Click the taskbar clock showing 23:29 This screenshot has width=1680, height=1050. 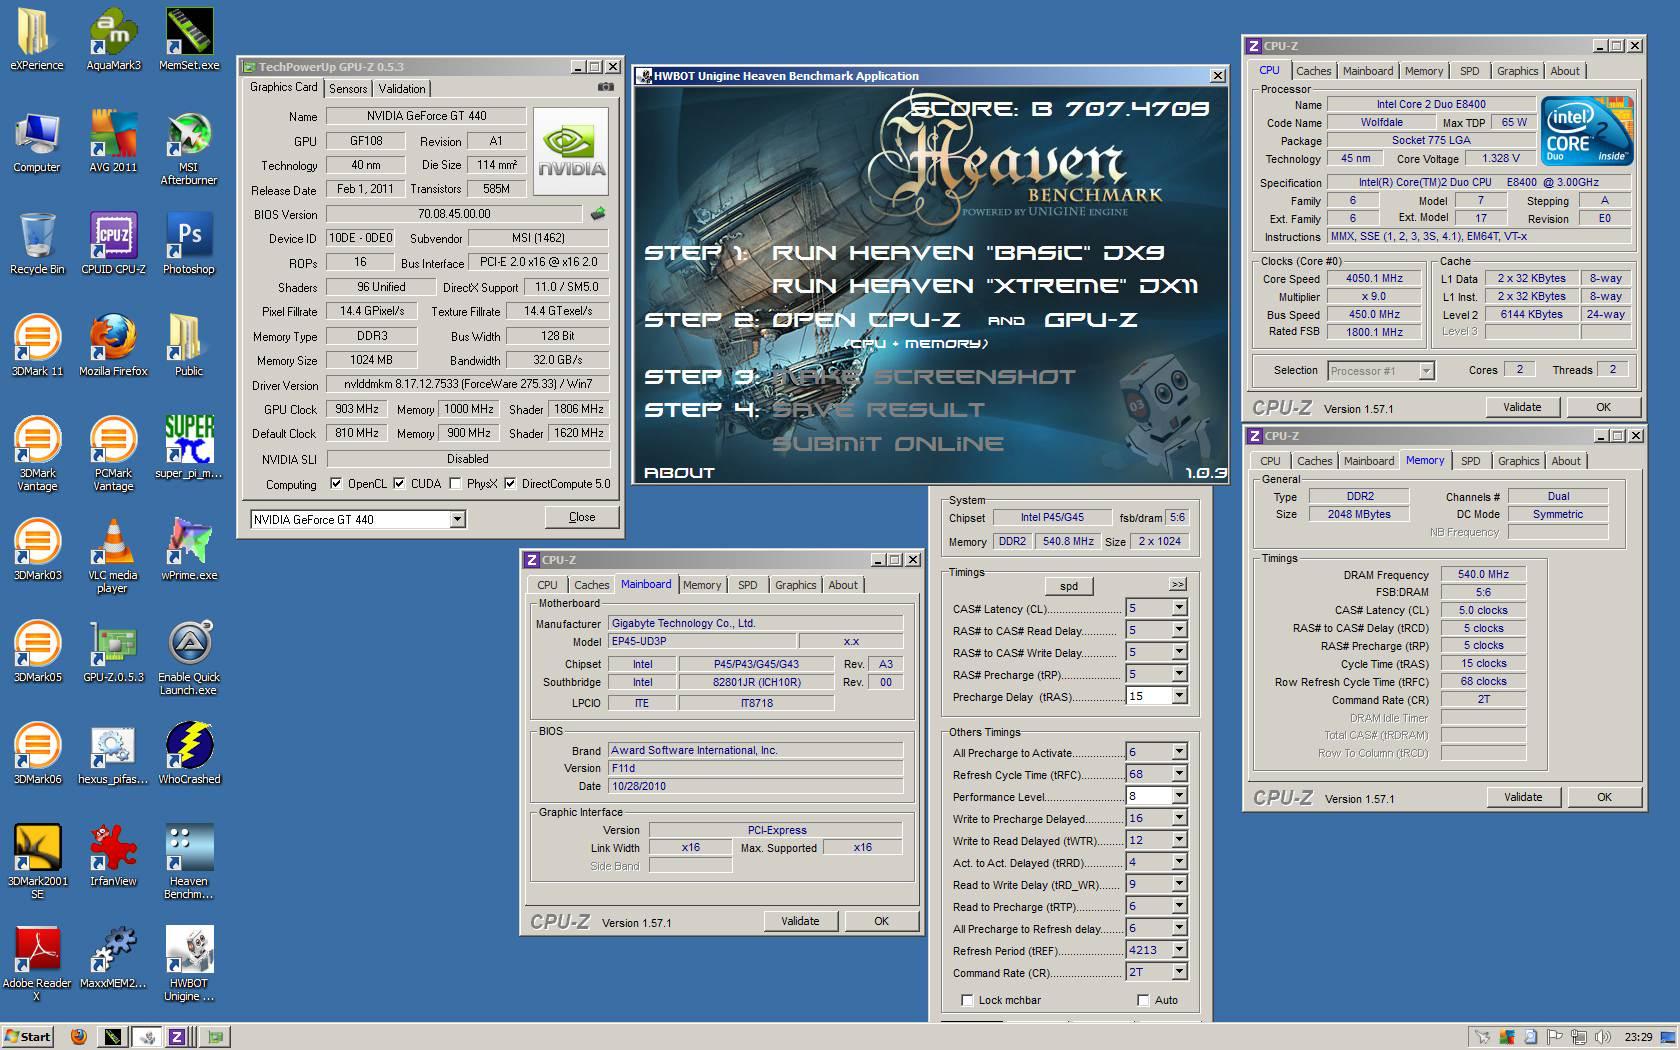tap(1638, 1037)
